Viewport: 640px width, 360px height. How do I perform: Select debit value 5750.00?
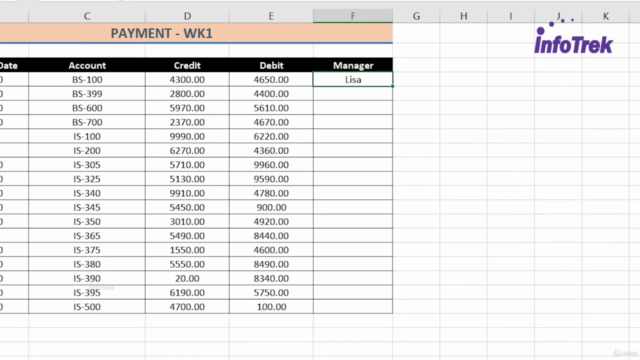tap(271, 293)
